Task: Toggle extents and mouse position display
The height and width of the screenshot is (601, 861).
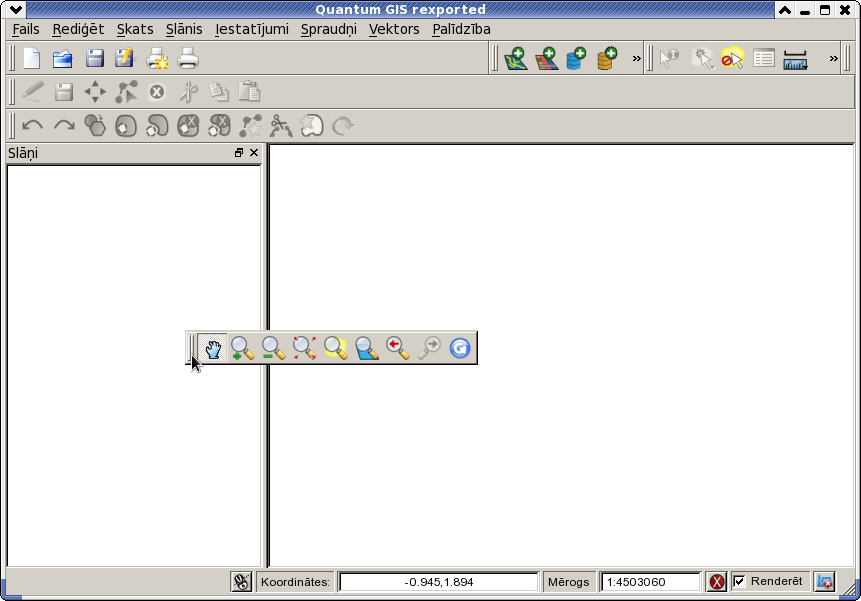Action: tap(241, 582)
